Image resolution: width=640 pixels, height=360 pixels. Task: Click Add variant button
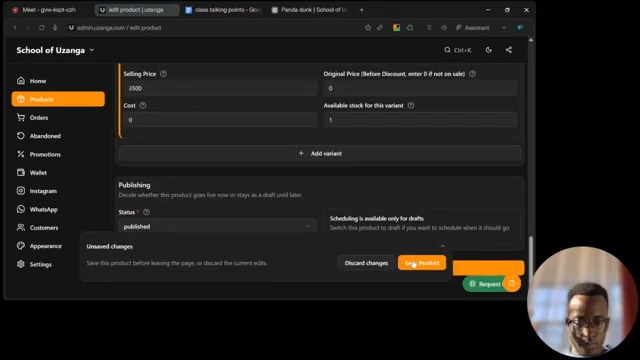[320, 153]
